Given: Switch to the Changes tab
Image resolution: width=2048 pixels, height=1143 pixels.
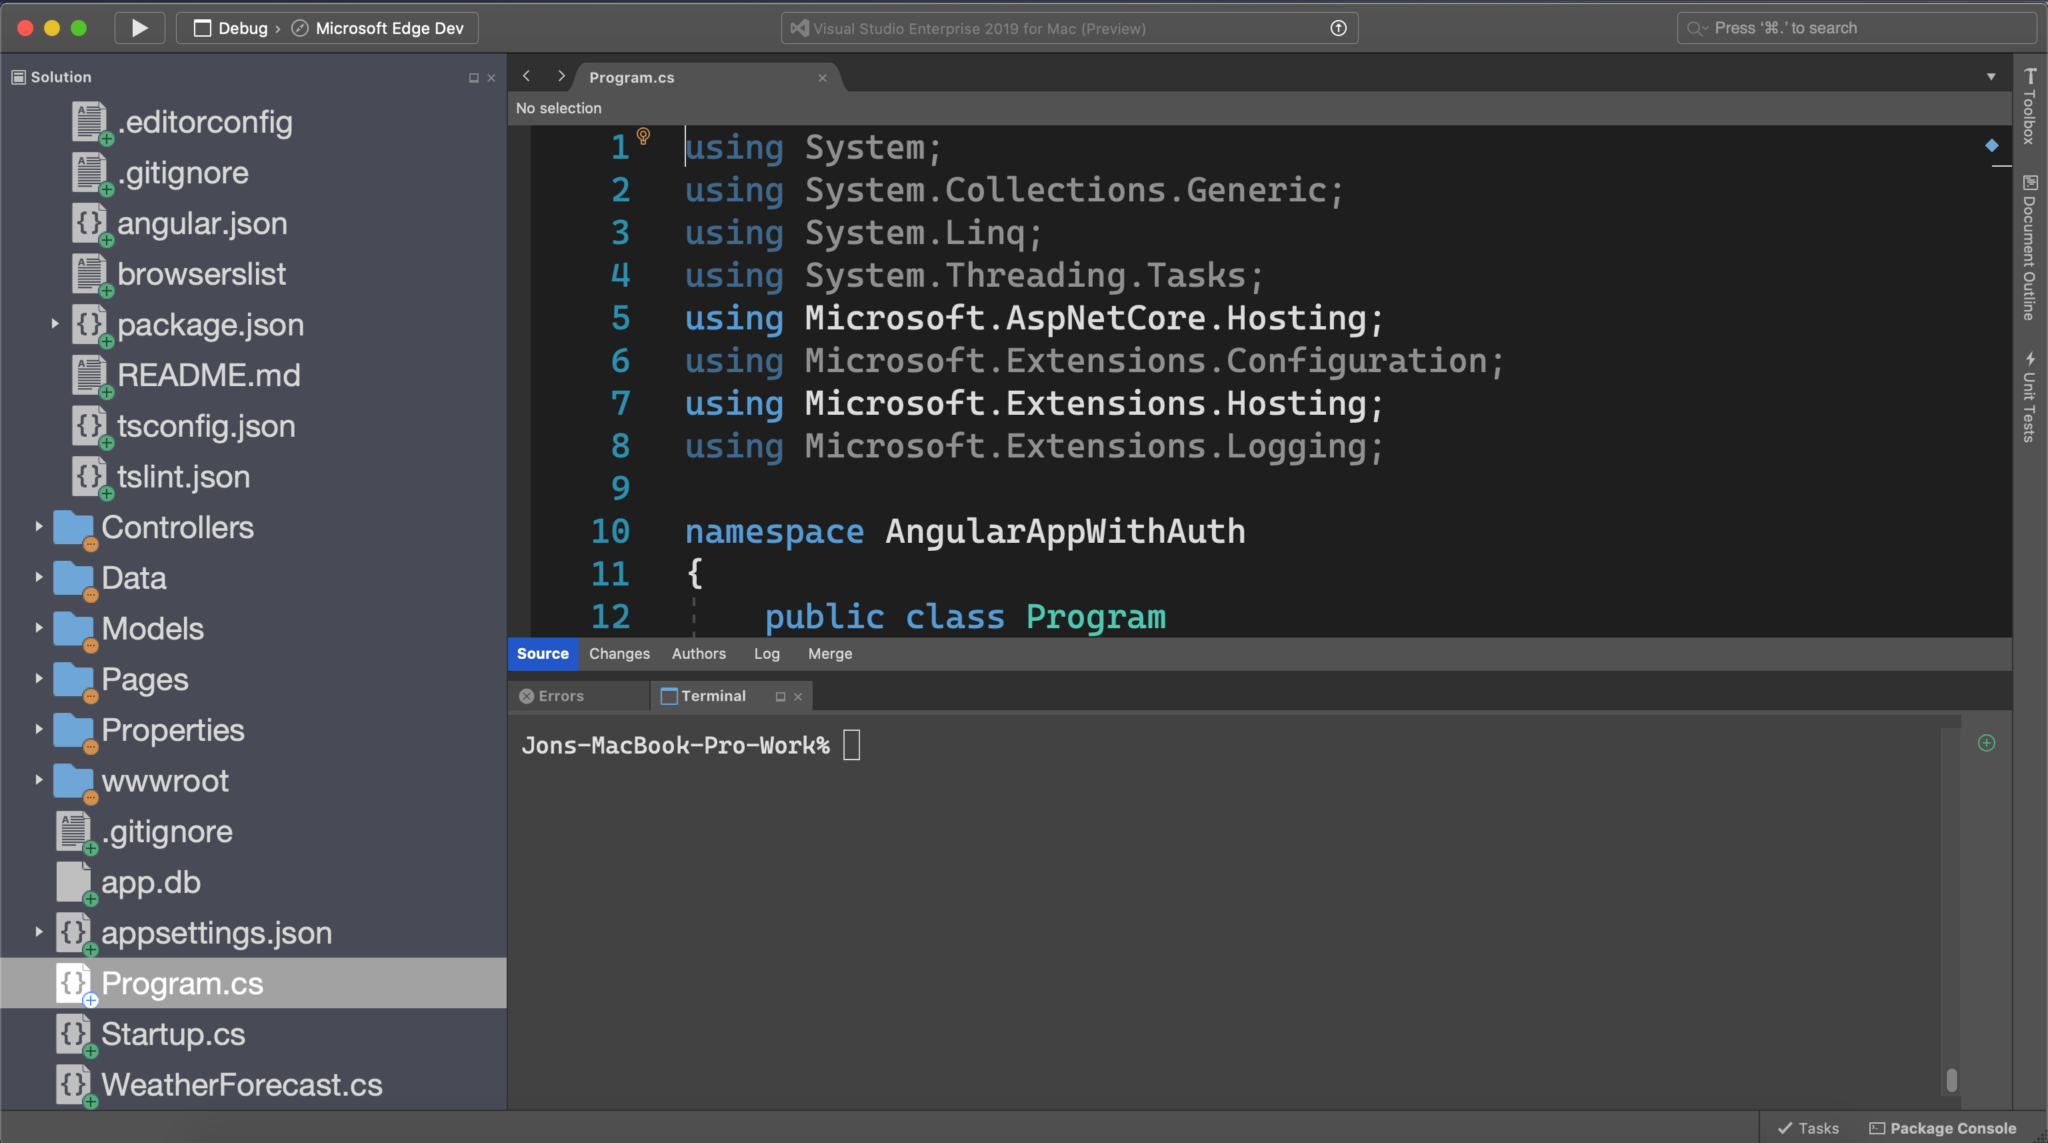Looking at the screenshot, I should (x=620, y=652).
